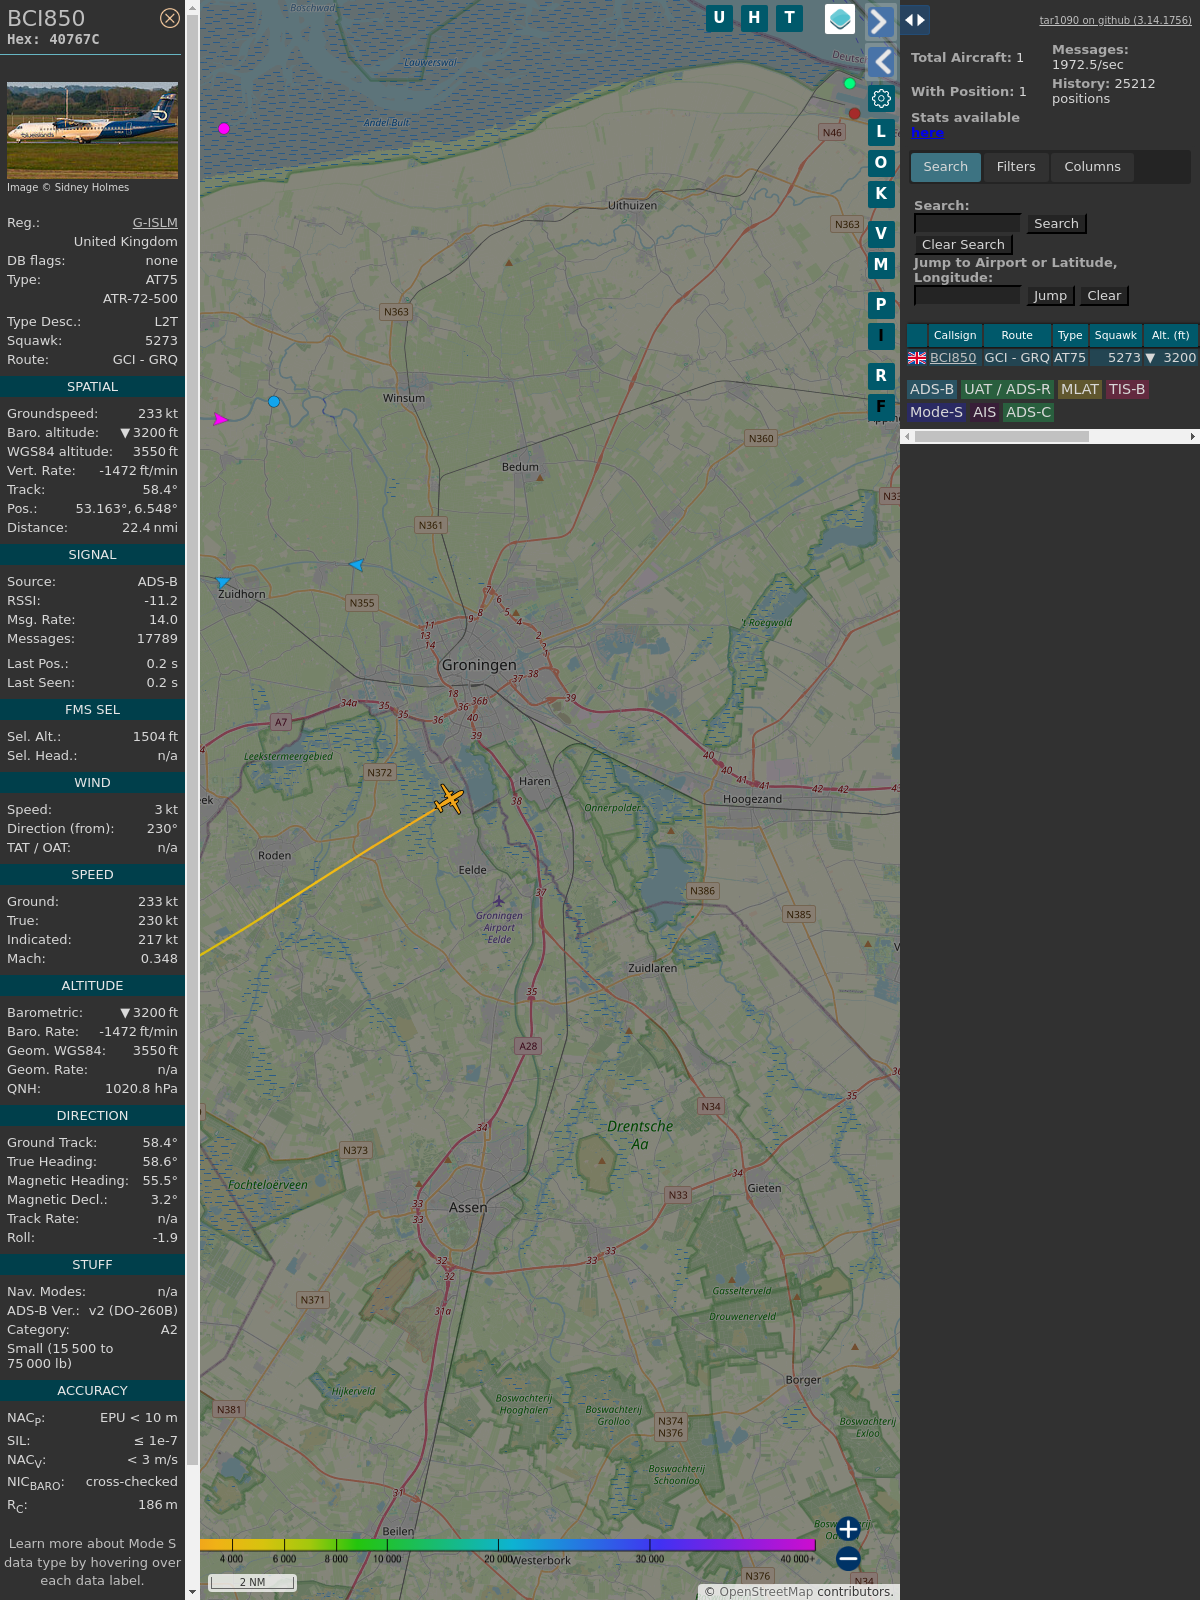The width and height of the screenshot is (1200, 1600).
Task: Click the H map button
Action: [755, 18]
